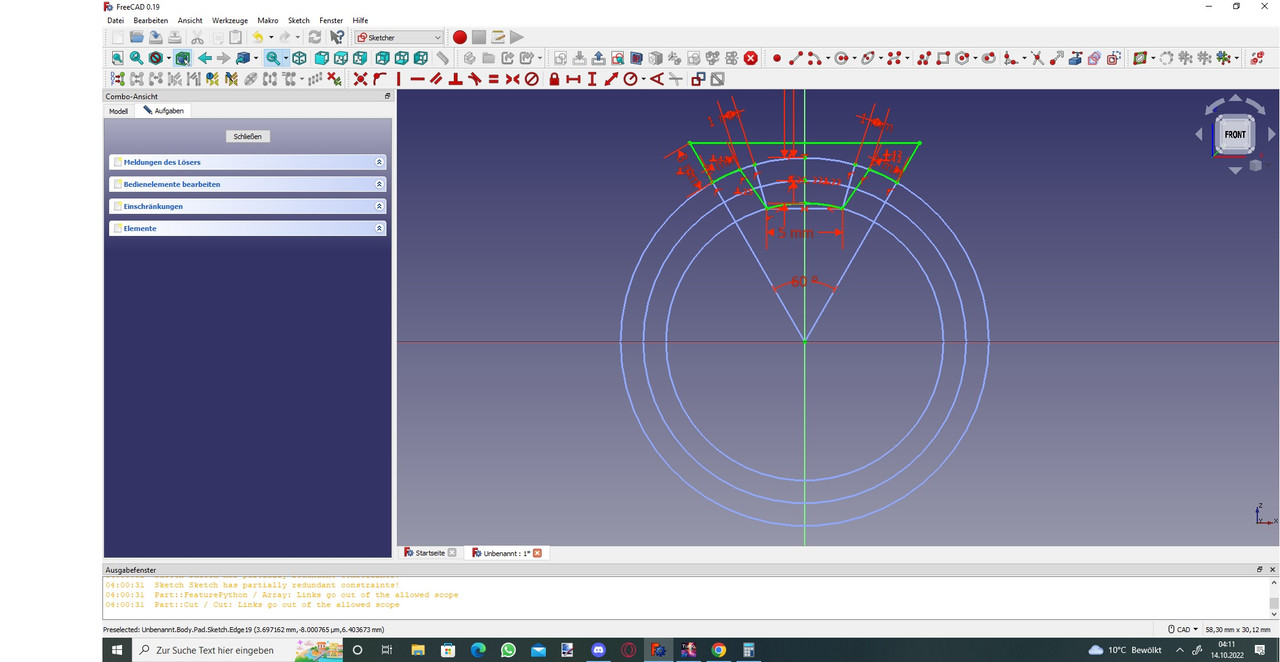The width and height of the screenshot is (1280, 662).
Task: Collapse the Meldungen des Lösers section
Action: (x=379, y=162)
